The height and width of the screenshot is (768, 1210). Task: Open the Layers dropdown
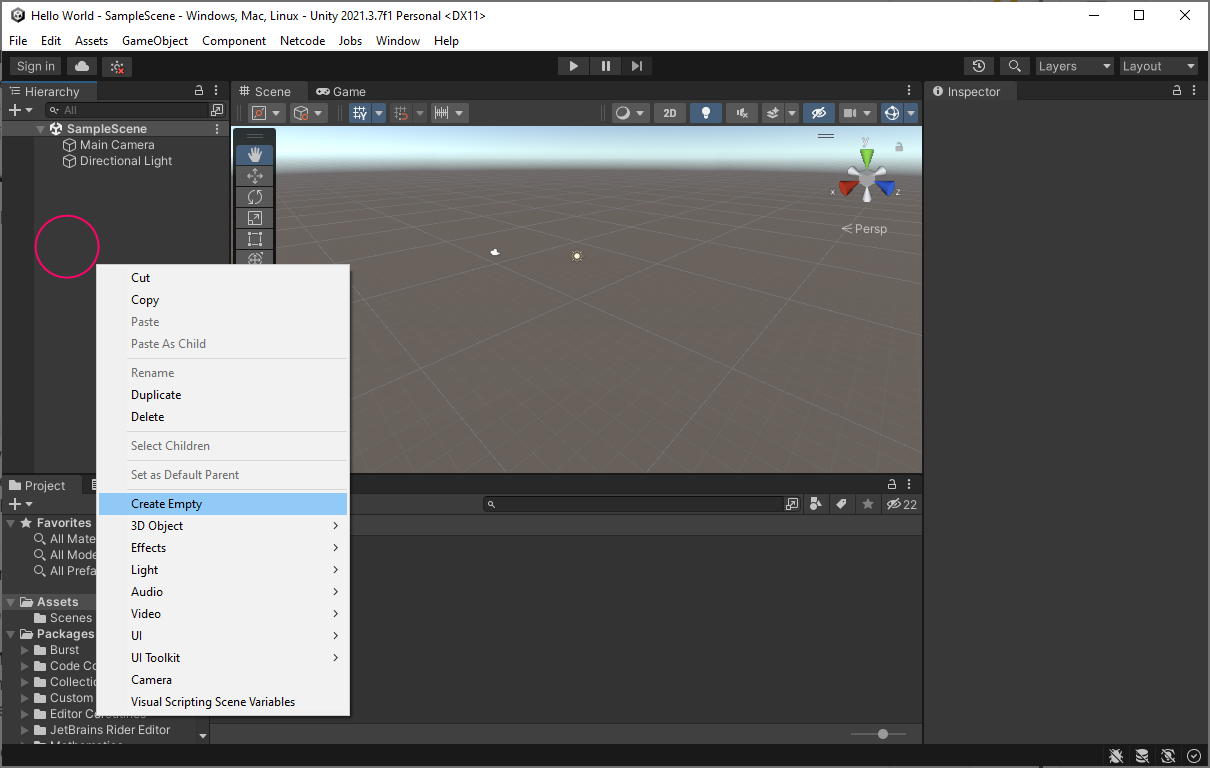1074,66
